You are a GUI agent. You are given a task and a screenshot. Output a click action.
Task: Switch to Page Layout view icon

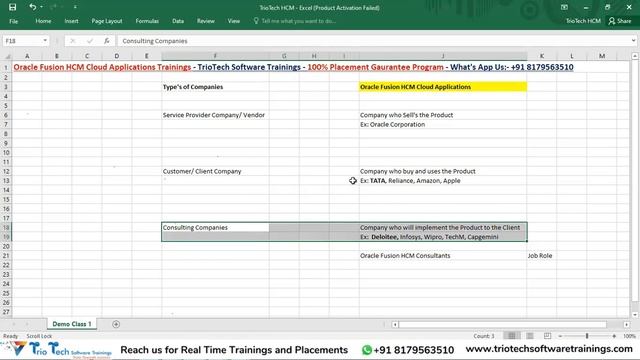530,336
